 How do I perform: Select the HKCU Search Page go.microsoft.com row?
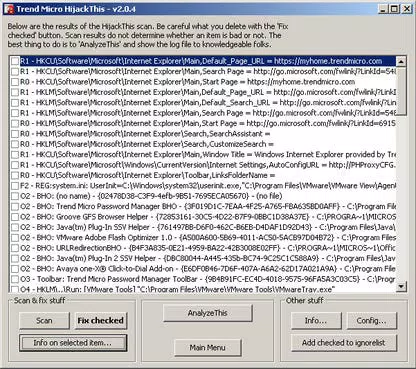point(208,71)
